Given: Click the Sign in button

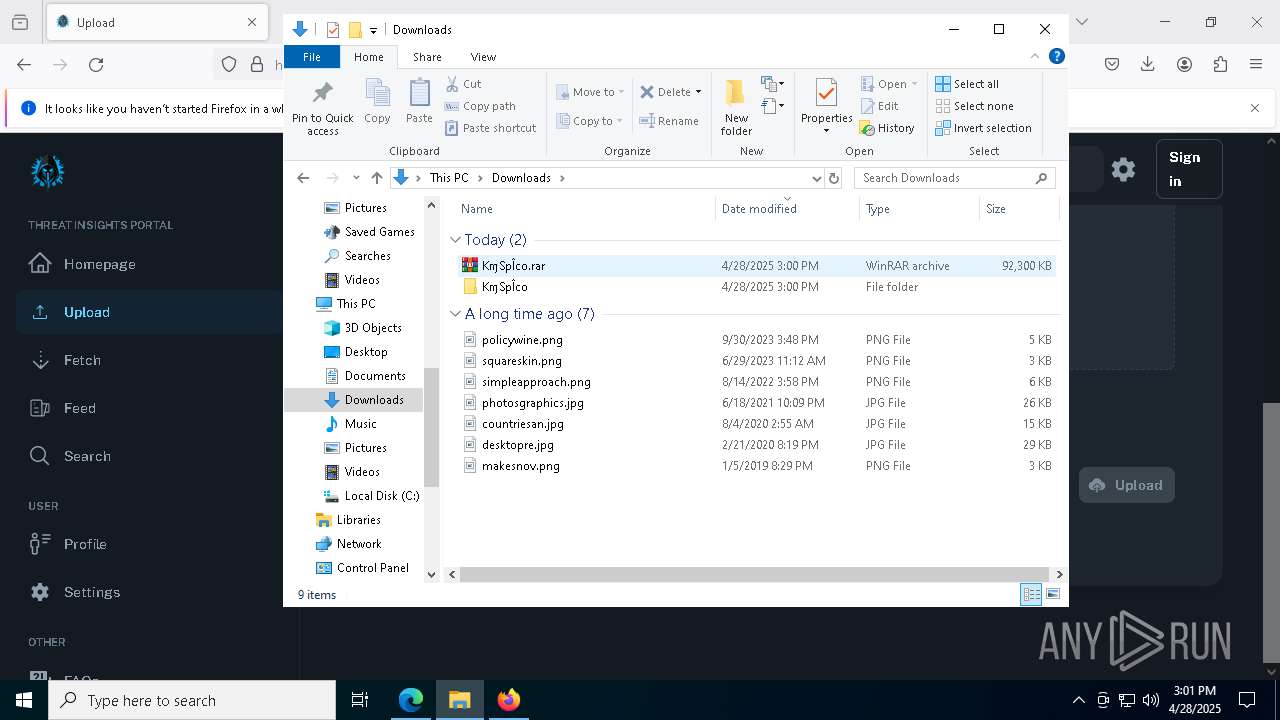Looking at the screenshot, I should (1189, 169).
